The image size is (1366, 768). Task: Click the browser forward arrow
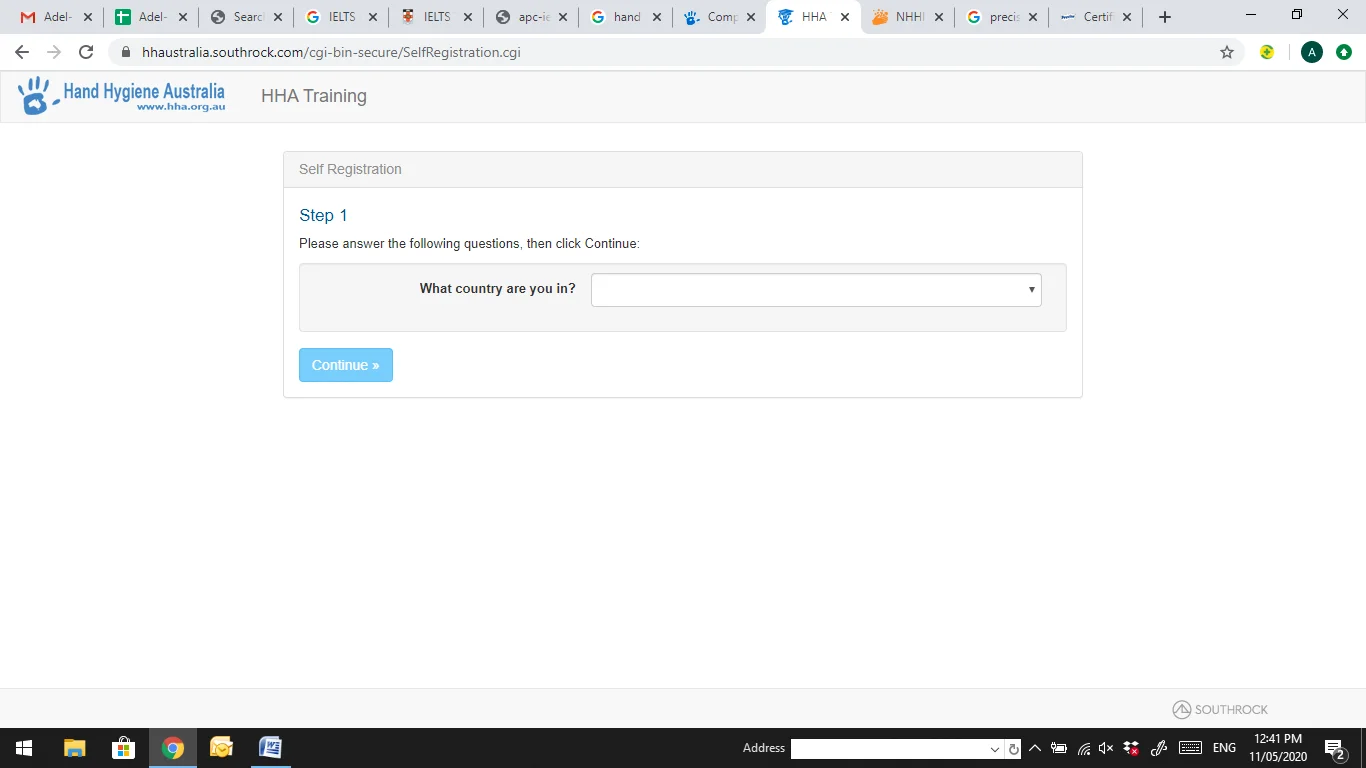(x=54, y=52)
